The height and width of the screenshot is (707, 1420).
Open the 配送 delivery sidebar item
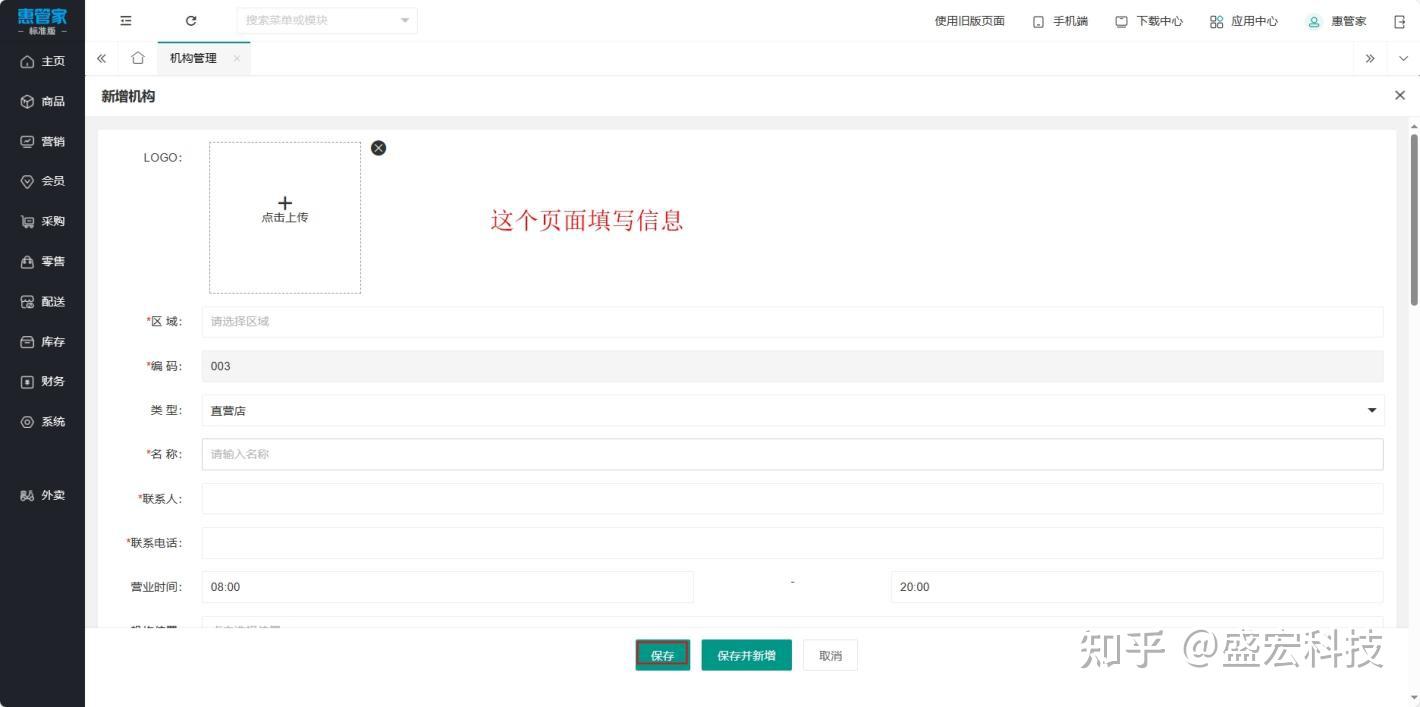[42, 301]
